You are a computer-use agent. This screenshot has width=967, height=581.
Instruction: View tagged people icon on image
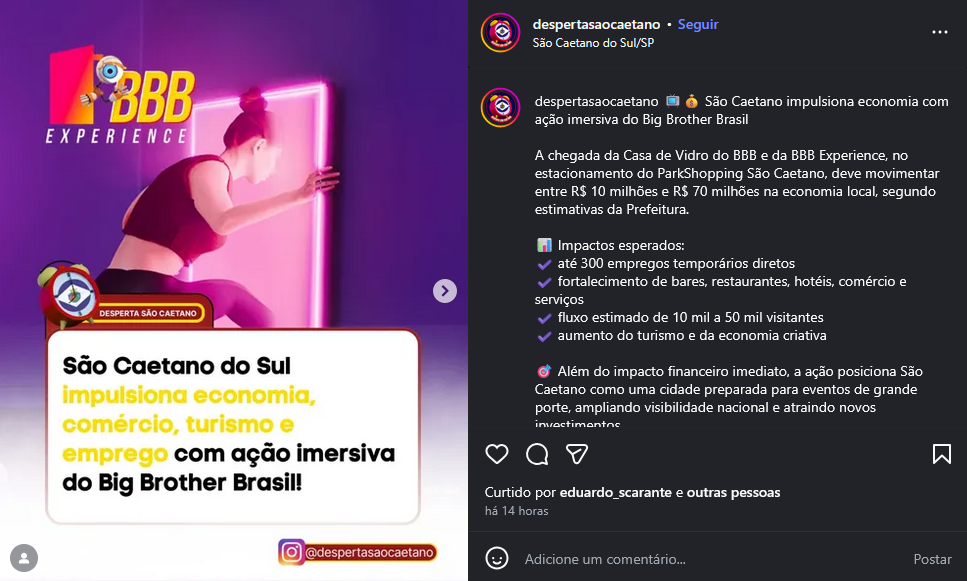click(x=24, y=558)
